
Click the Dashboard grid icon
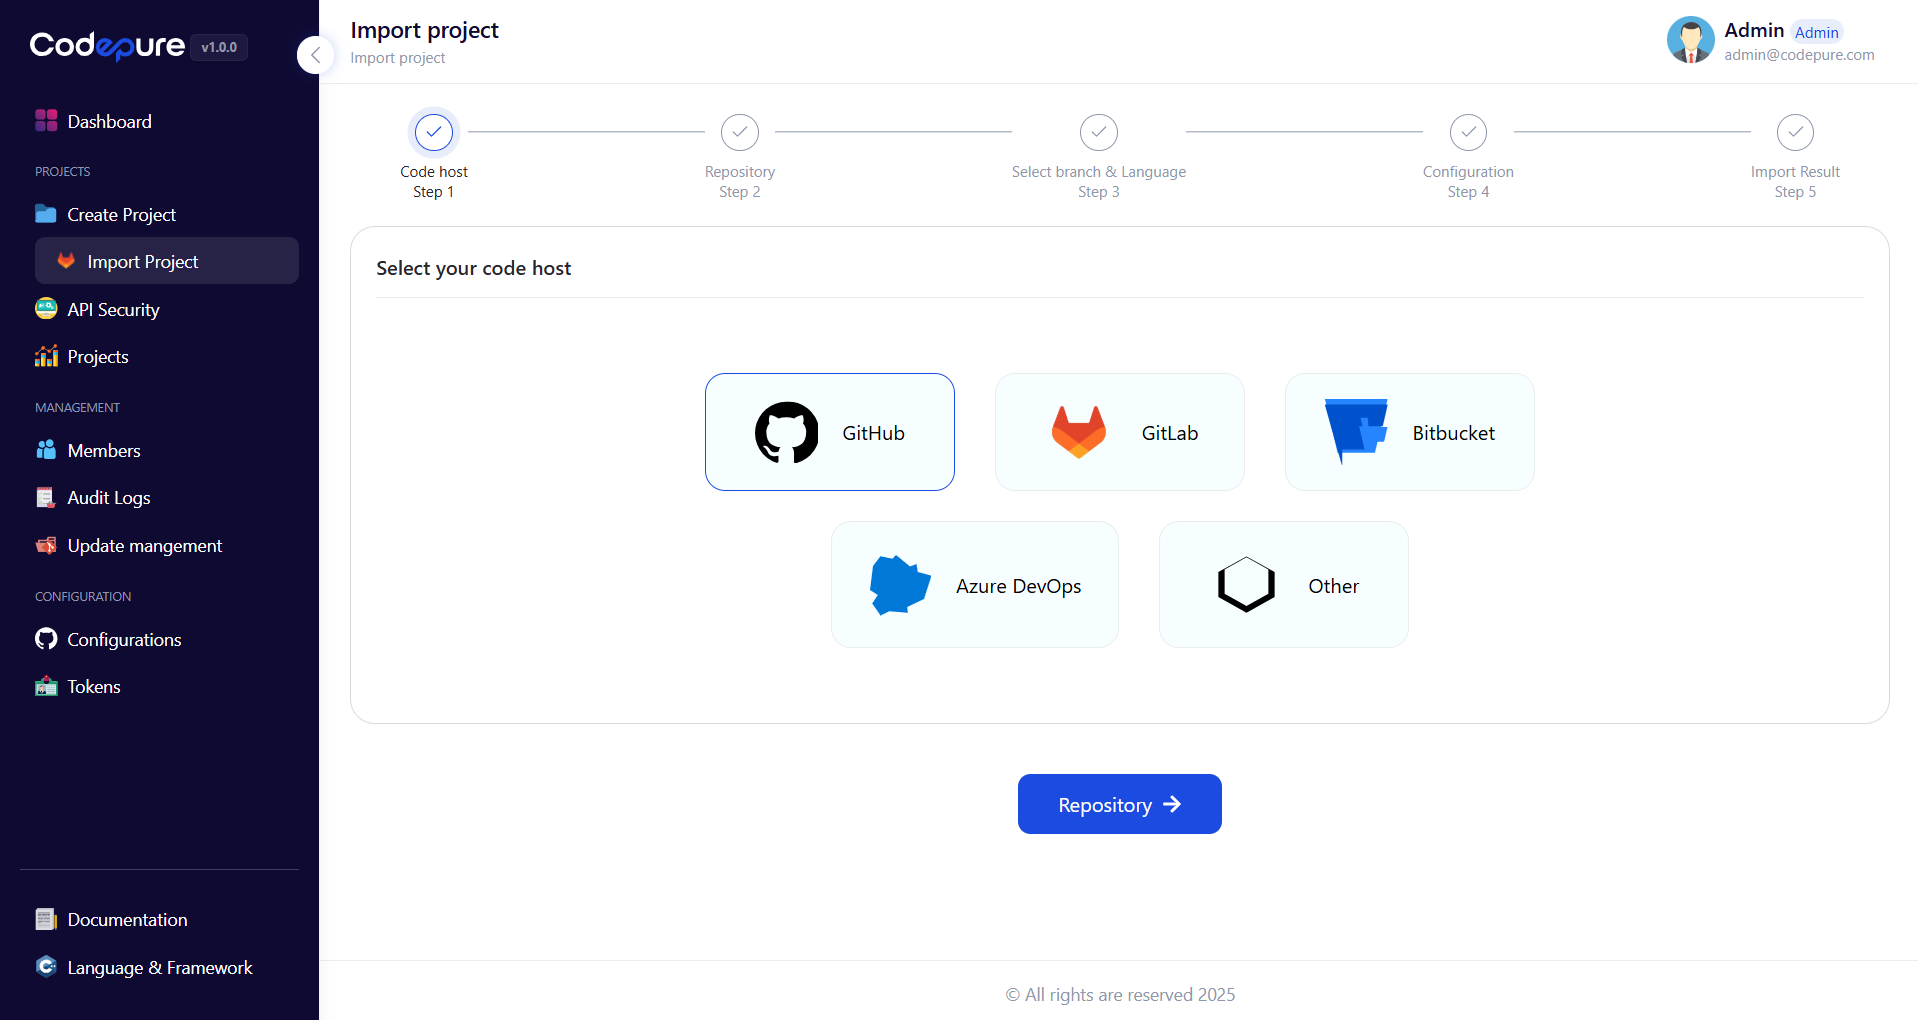tap(46, 121)
